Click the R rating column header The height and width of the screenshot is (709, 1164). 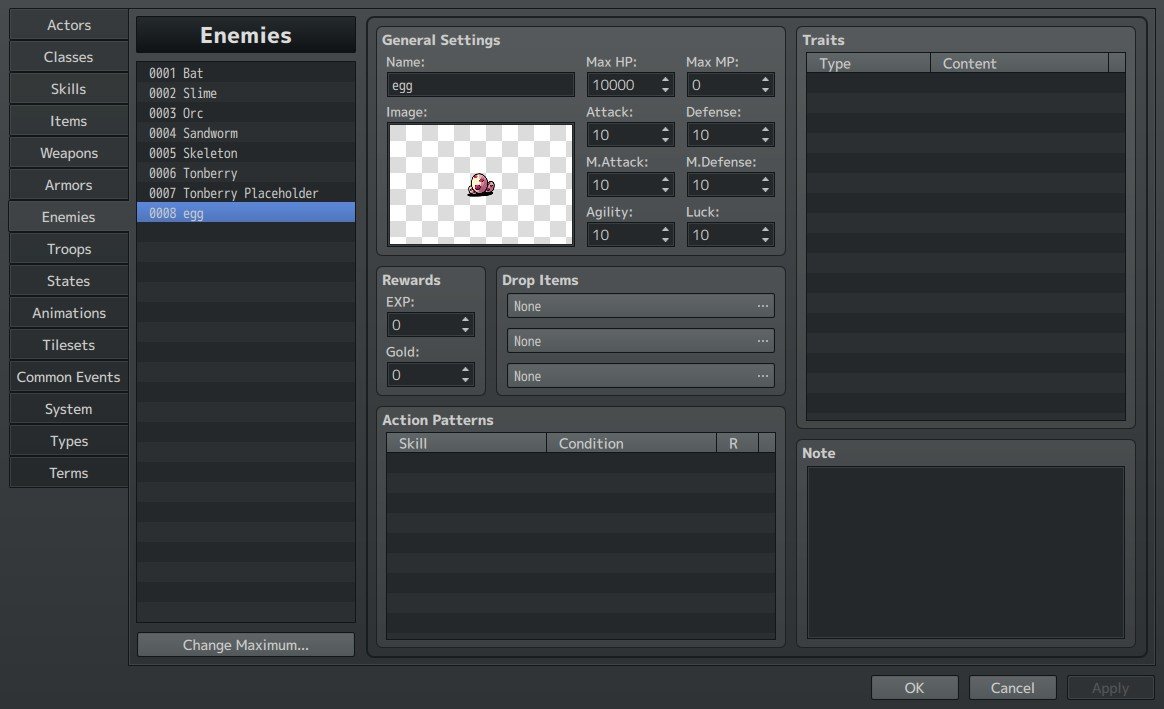pyautogui.click(x=737, y=442)
